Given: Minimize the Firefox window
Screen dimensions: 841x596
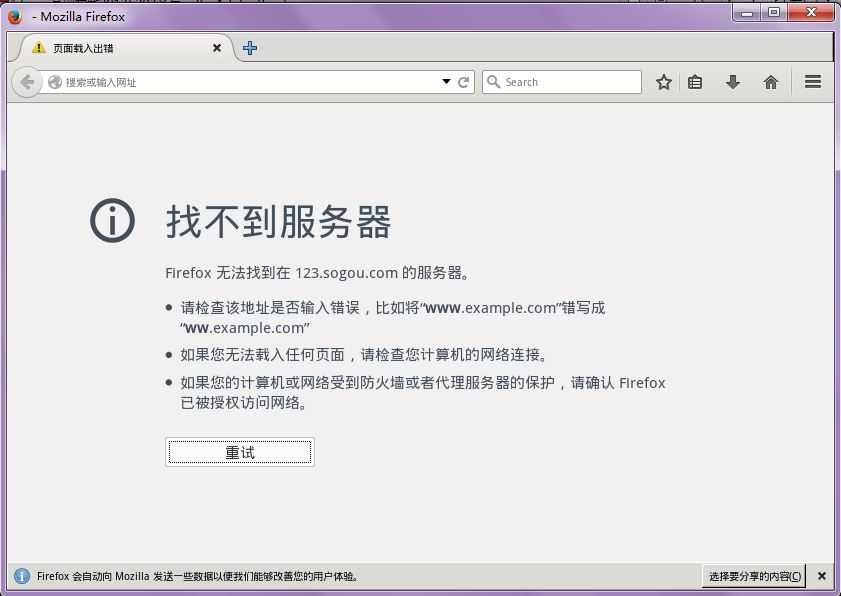Looking at the screenshot, I should [x=747, y=12].
